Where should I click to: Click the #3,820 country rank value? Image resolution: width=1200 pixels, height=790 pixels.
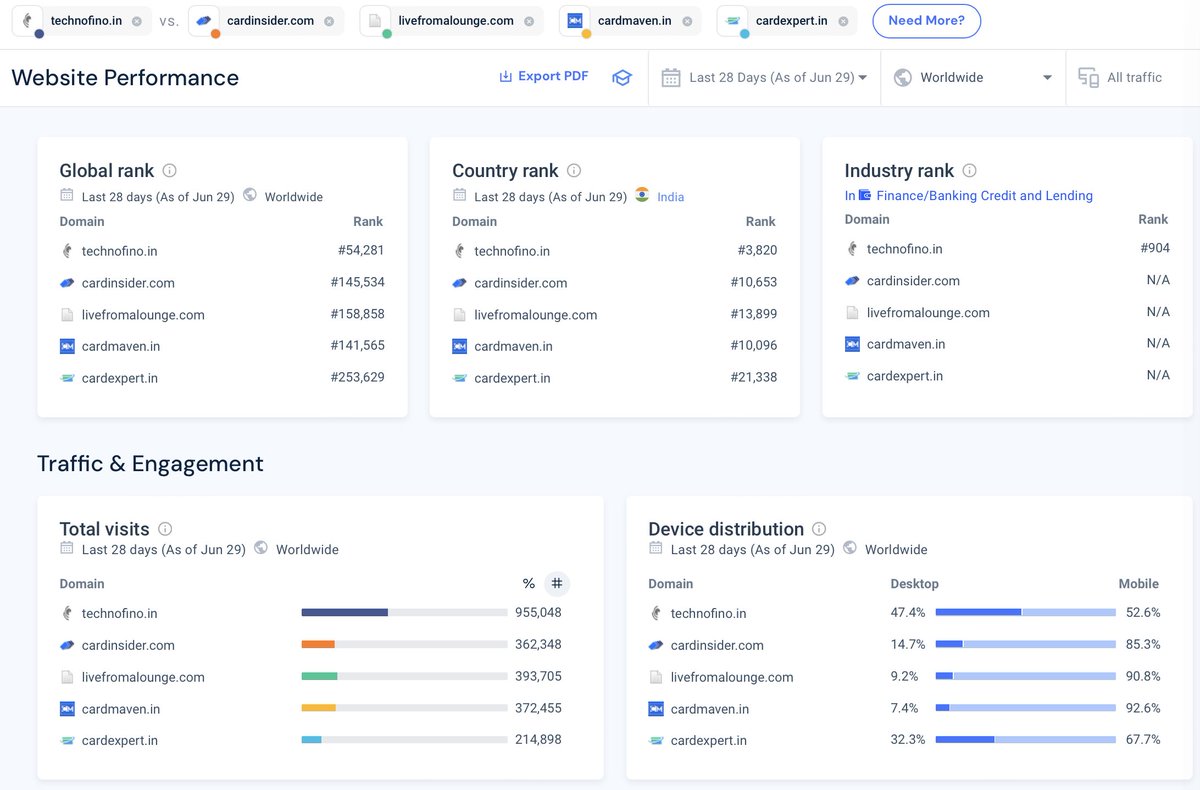757,250
